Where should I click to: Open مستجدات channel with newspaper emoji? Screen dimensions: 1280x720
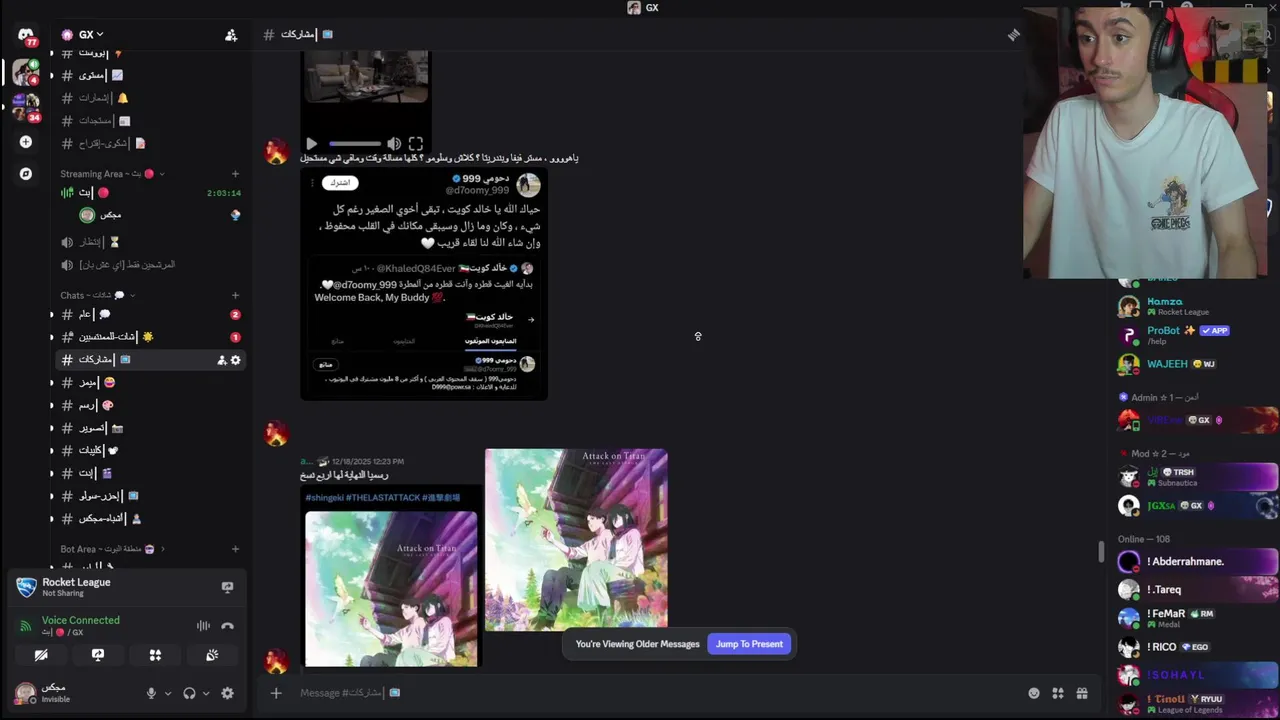pyautogui.click(x=150, y=121)
